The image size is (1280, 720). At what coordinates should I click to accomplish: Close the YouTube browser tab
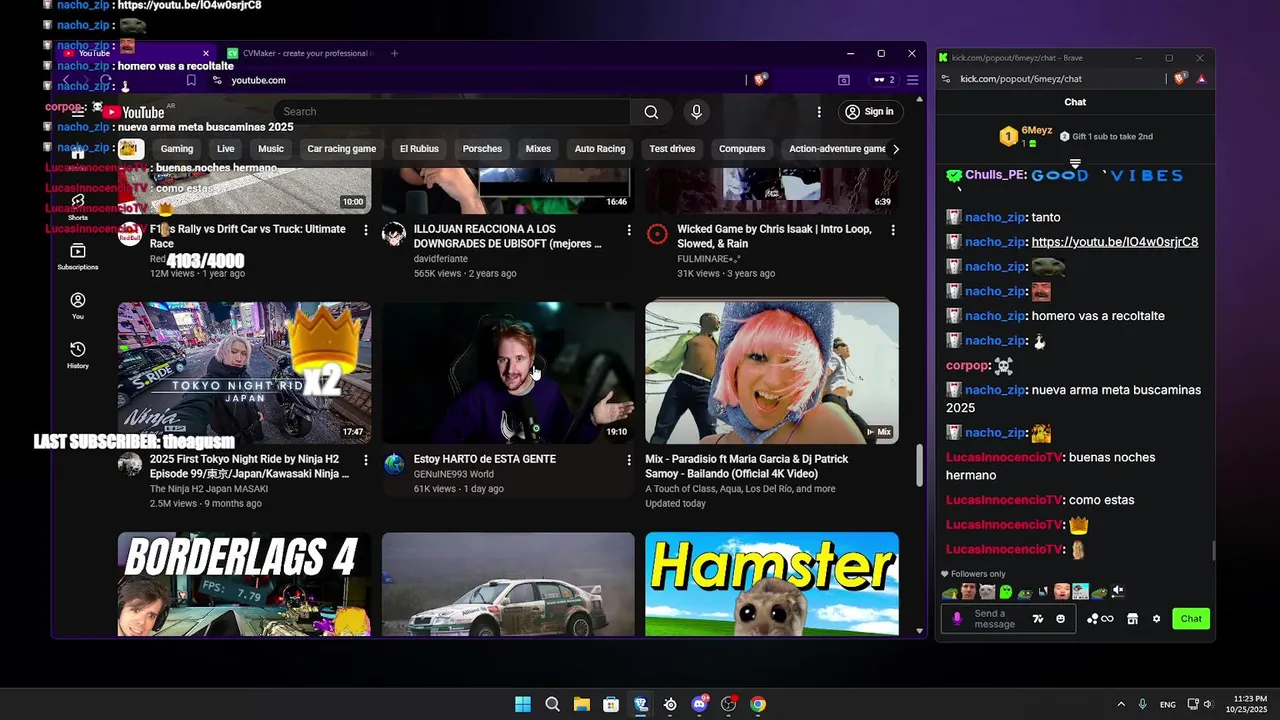click(206, 53)
